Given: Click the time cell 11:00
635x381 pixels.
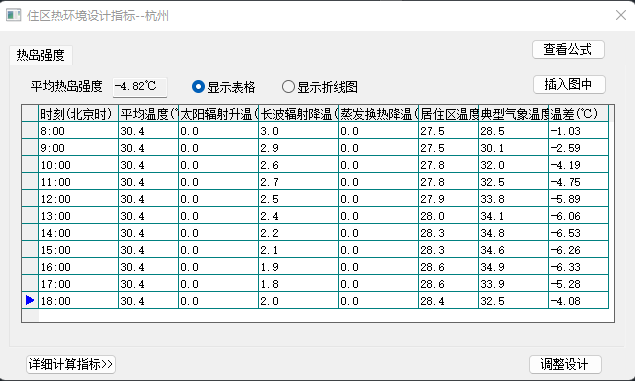Looking at the screenshot, I should [79, 182].
